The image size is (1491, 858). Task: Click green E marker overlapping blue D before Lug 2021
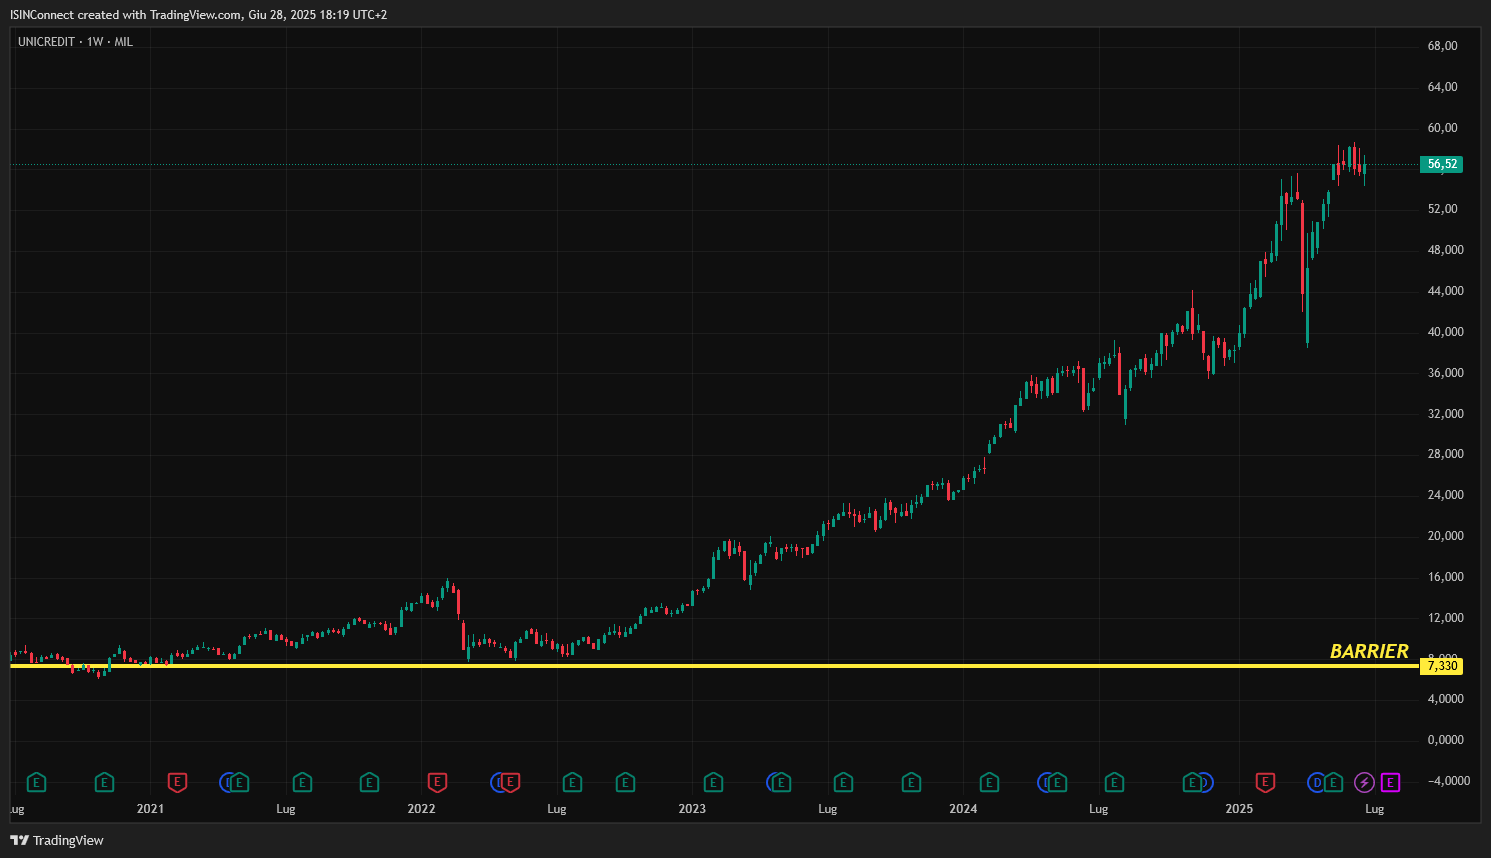click(239, 782)
